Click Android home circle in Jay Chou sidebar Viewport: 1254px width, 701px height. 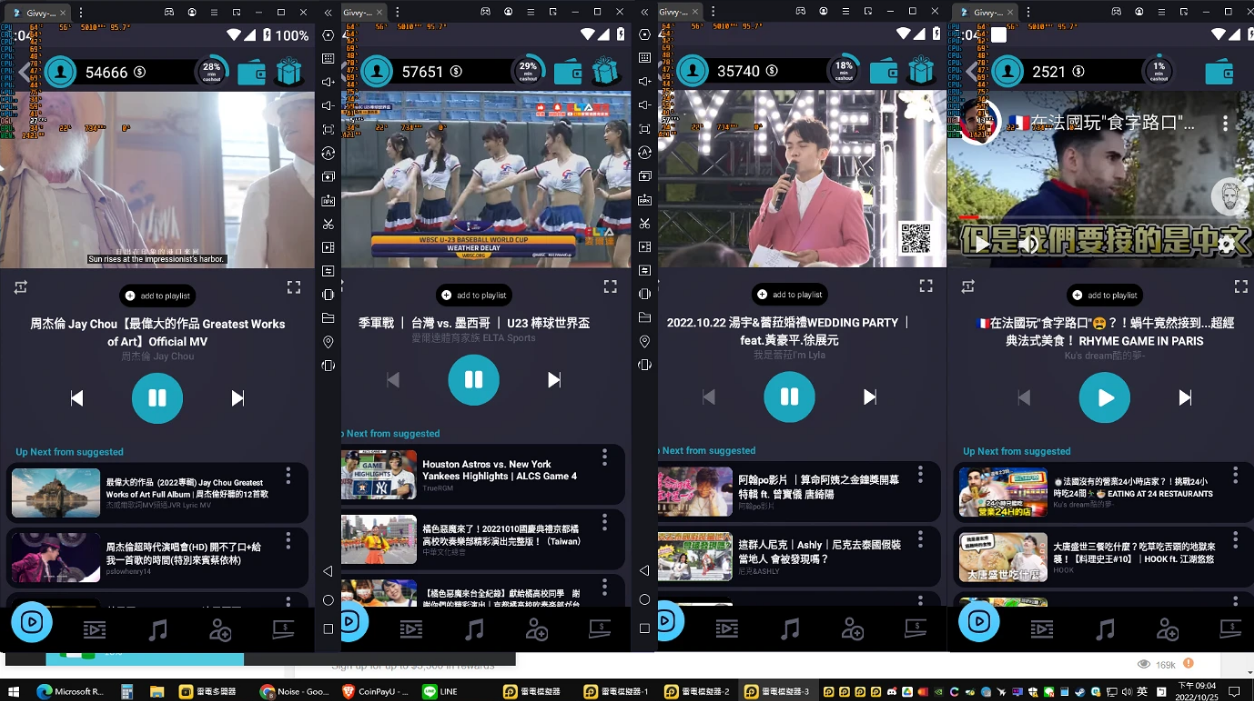328,600
